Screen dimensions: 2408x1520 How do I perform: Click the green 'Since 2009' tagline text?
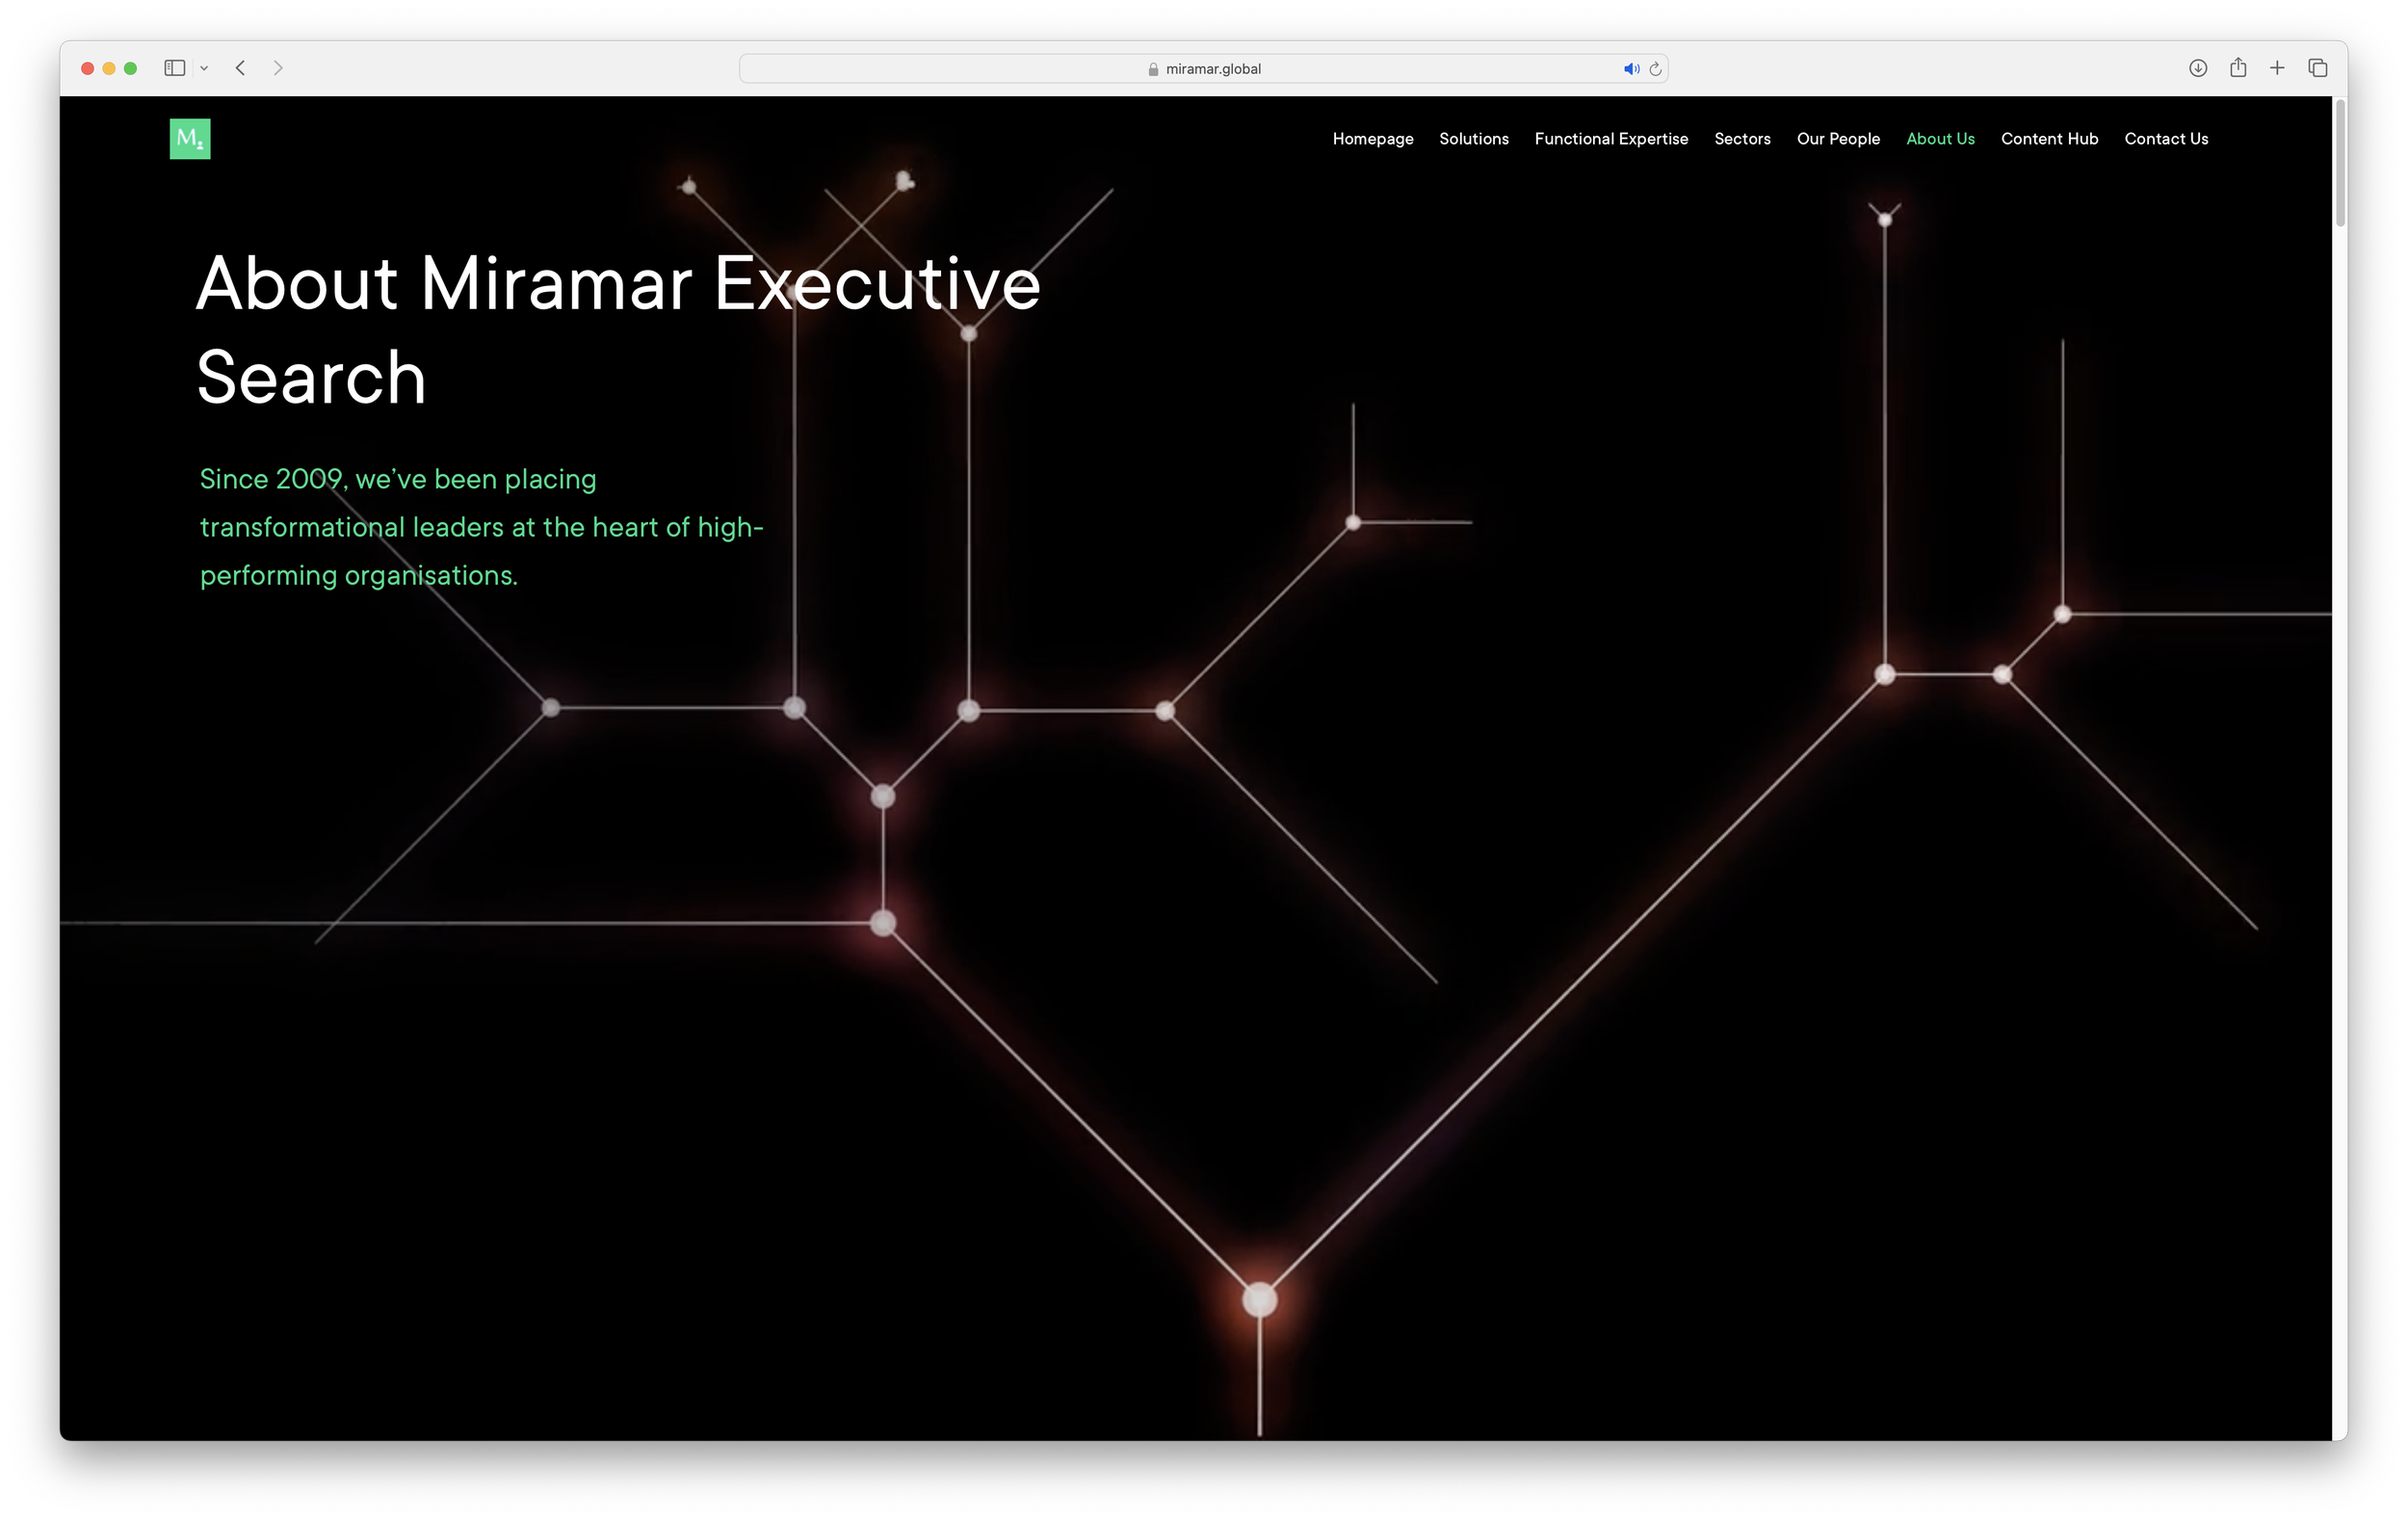click(x=481, y=527)
